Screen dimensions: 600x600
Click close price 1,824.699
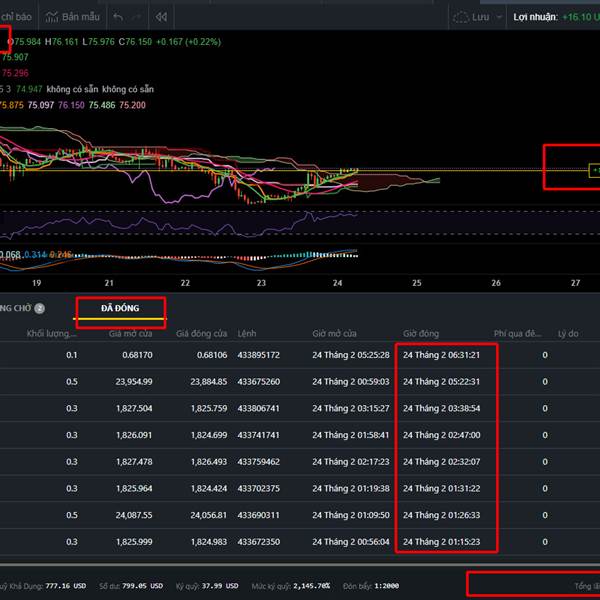pyautogui.click(x=209, y=435)
